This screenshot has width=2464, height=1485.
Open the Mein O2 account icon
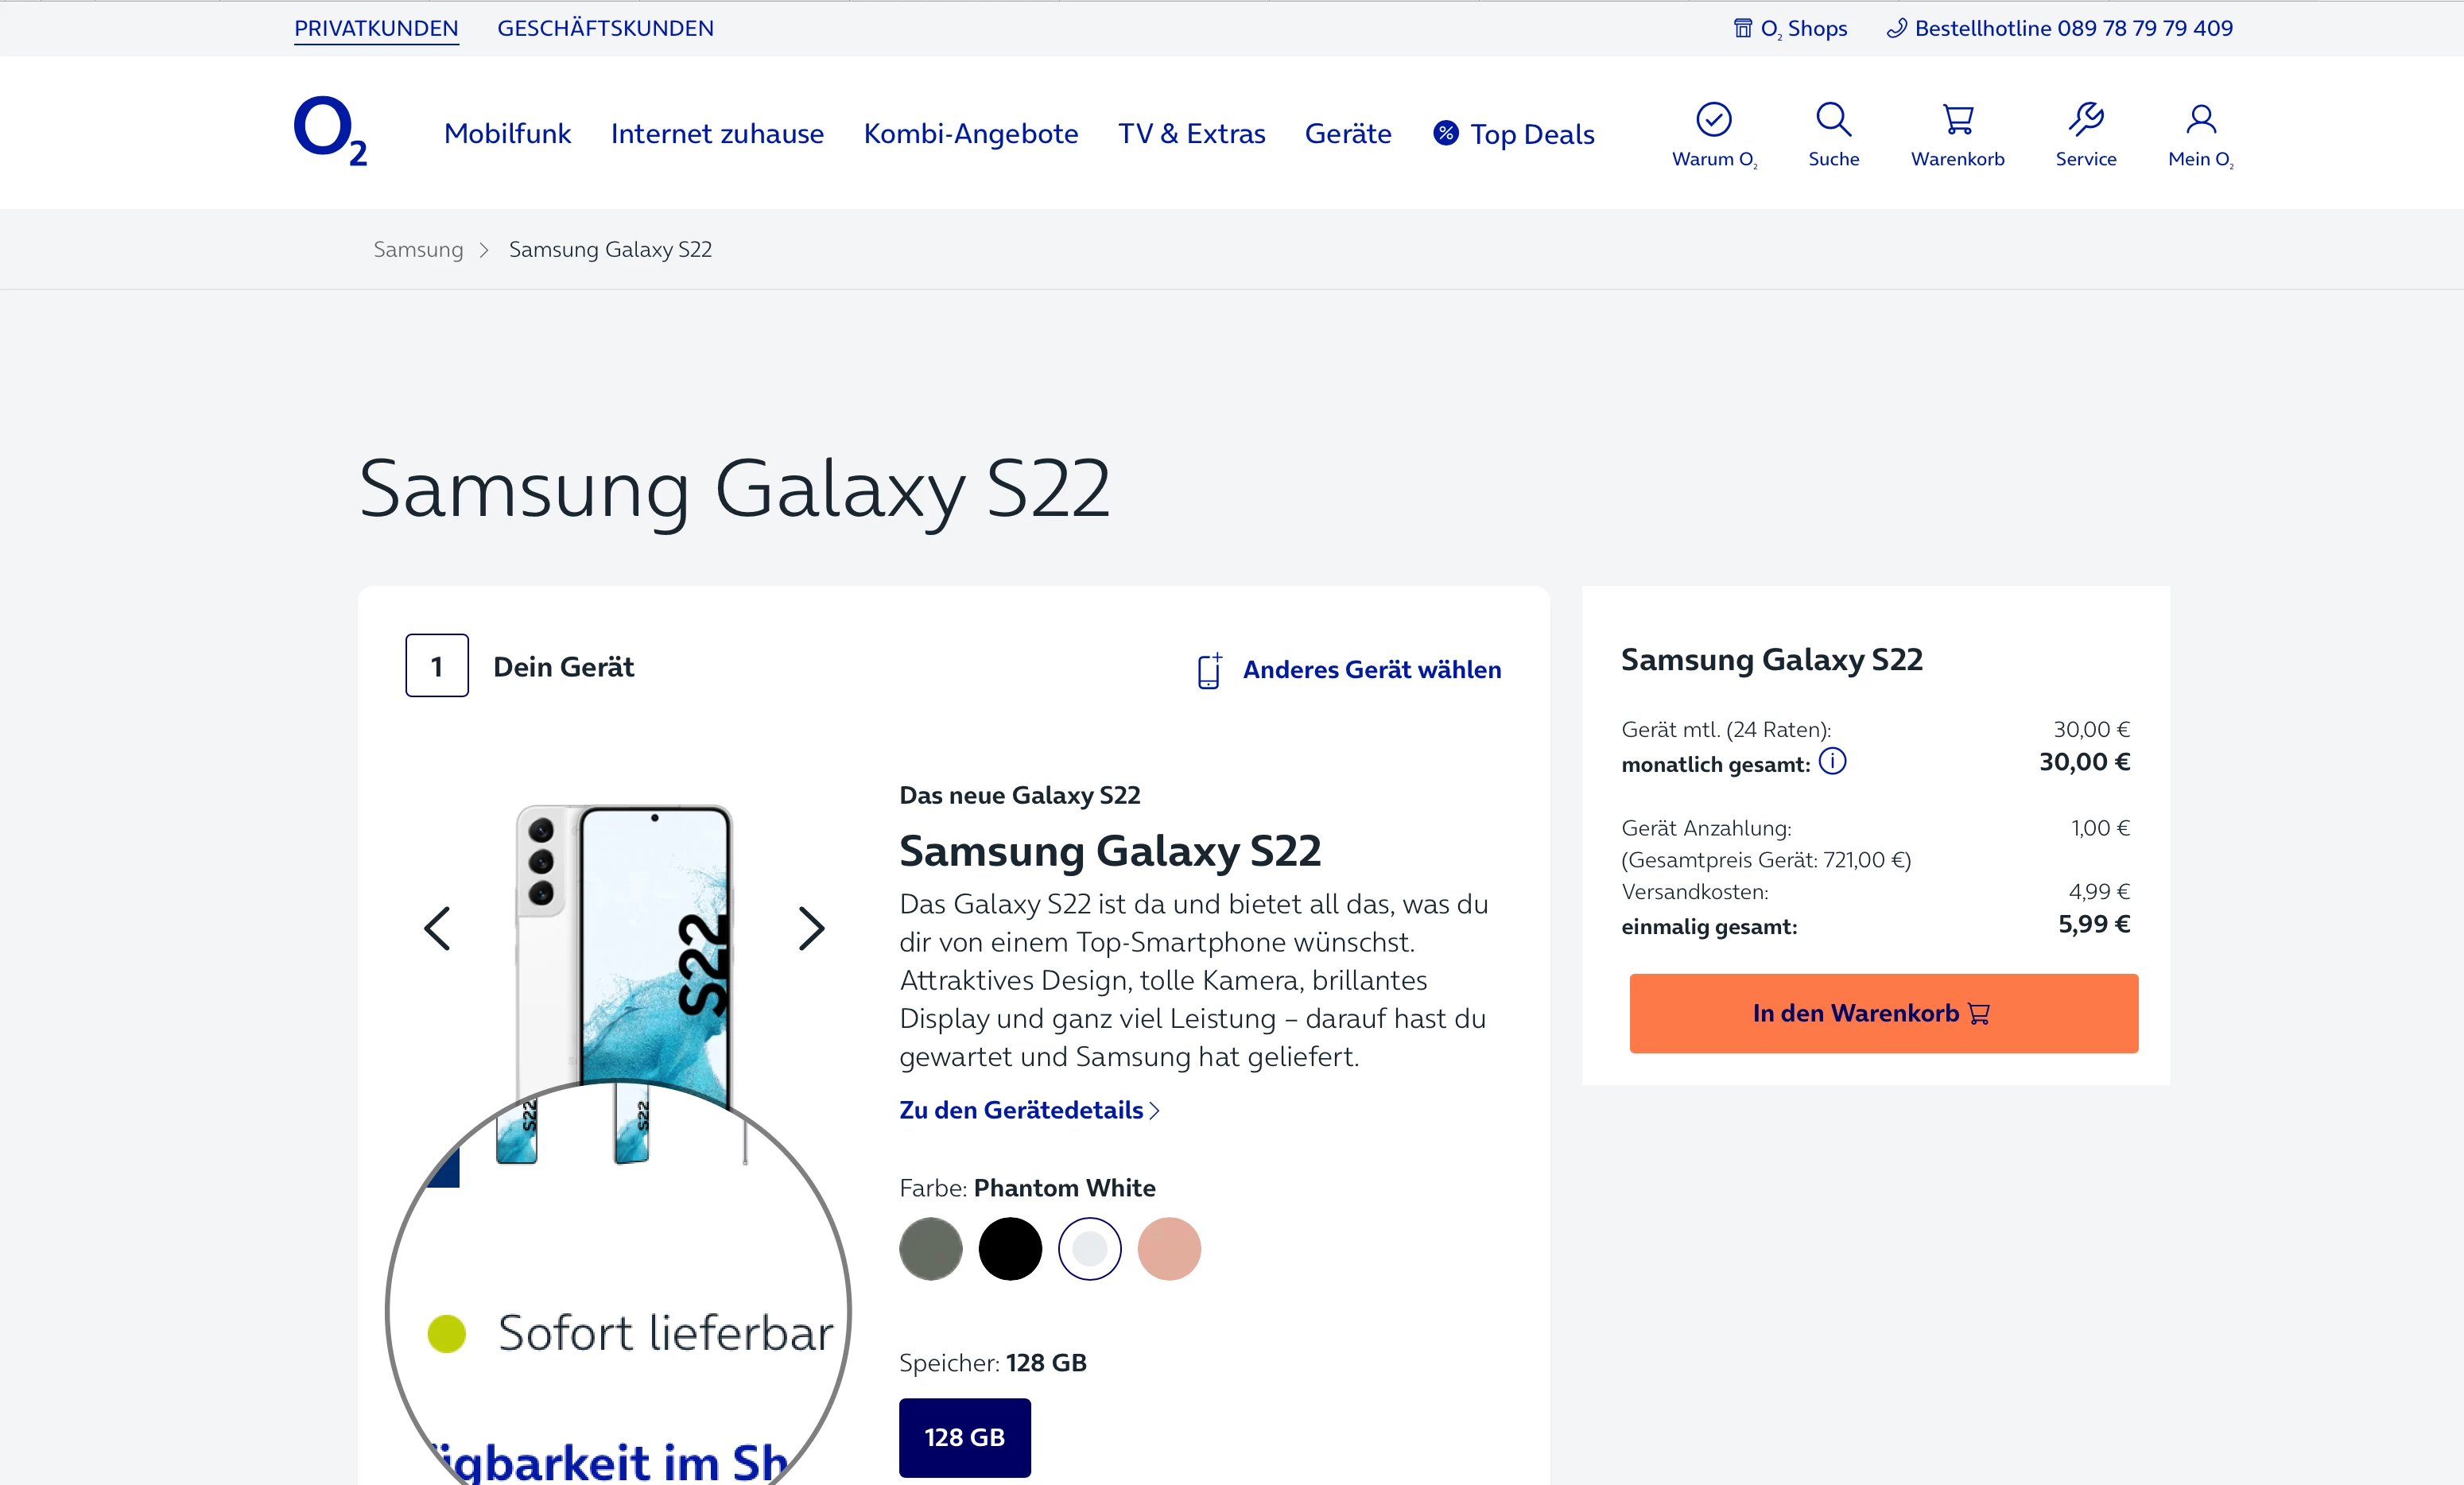(2200, 120)
